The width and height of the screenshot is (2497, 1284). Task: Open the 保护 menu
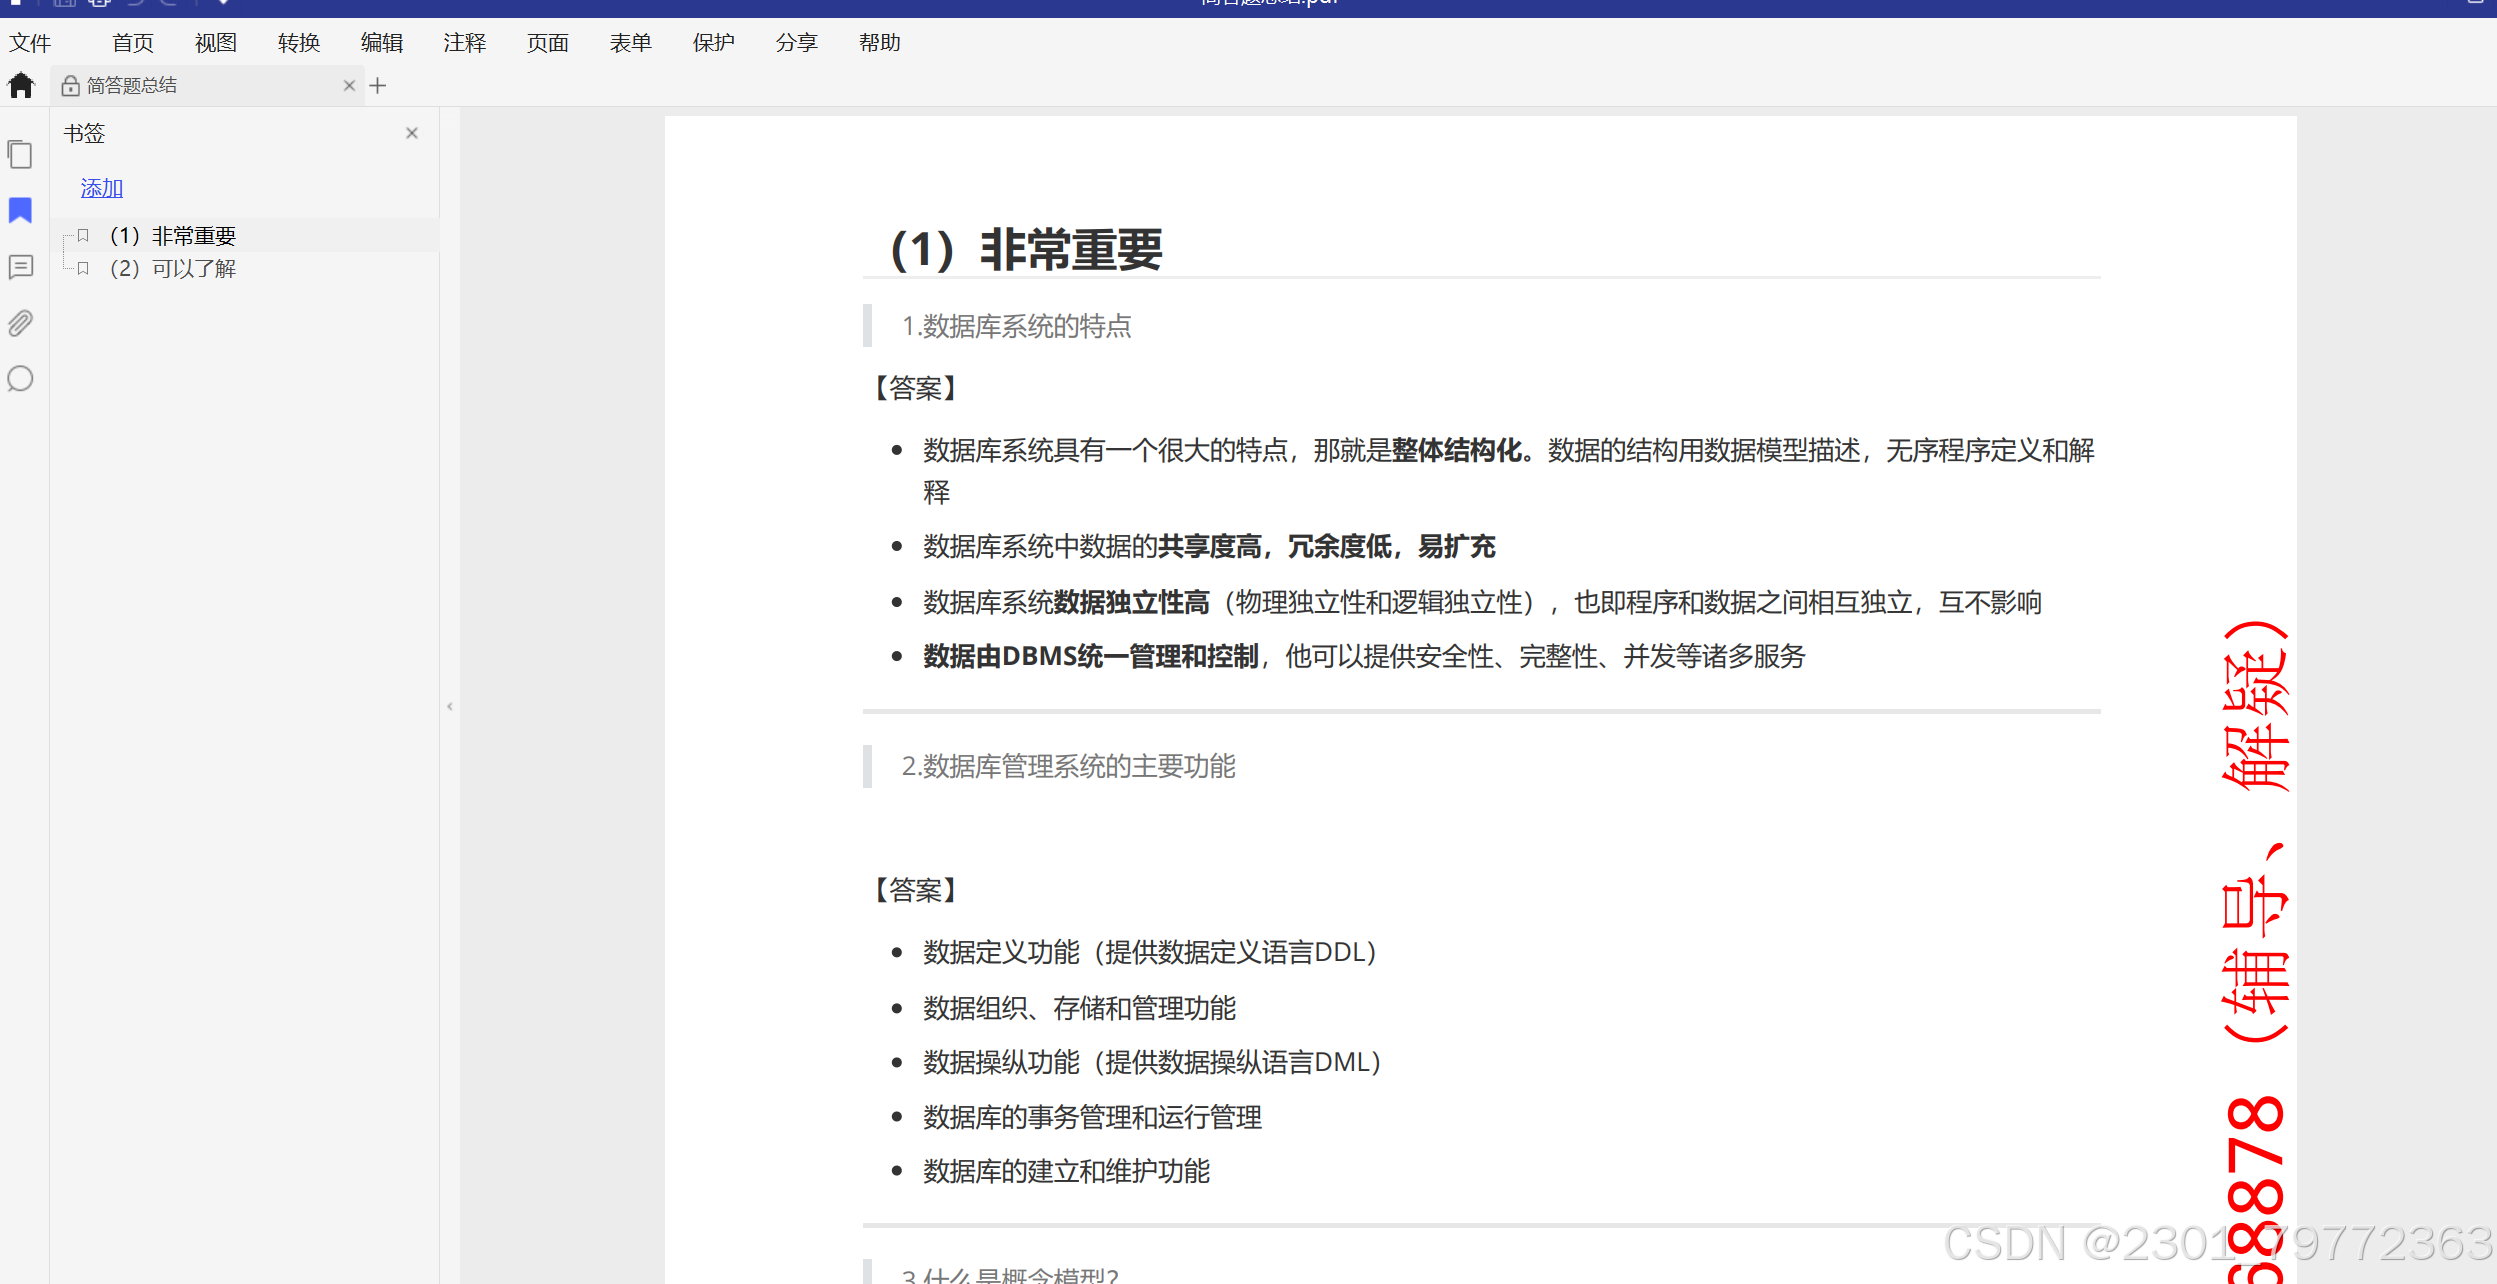pos(714,43)
